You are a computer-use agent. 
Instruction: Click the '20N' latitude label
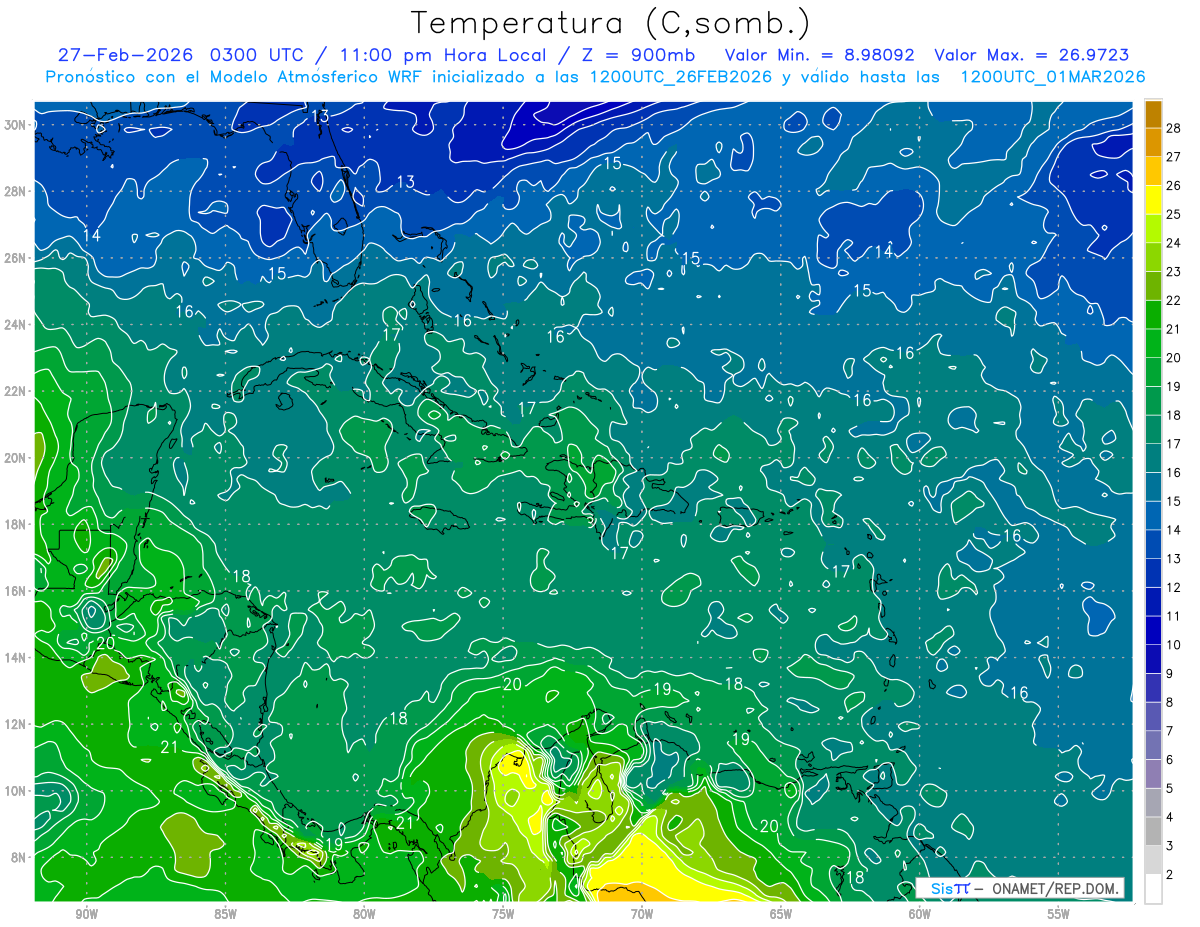[x=17, y=458]
